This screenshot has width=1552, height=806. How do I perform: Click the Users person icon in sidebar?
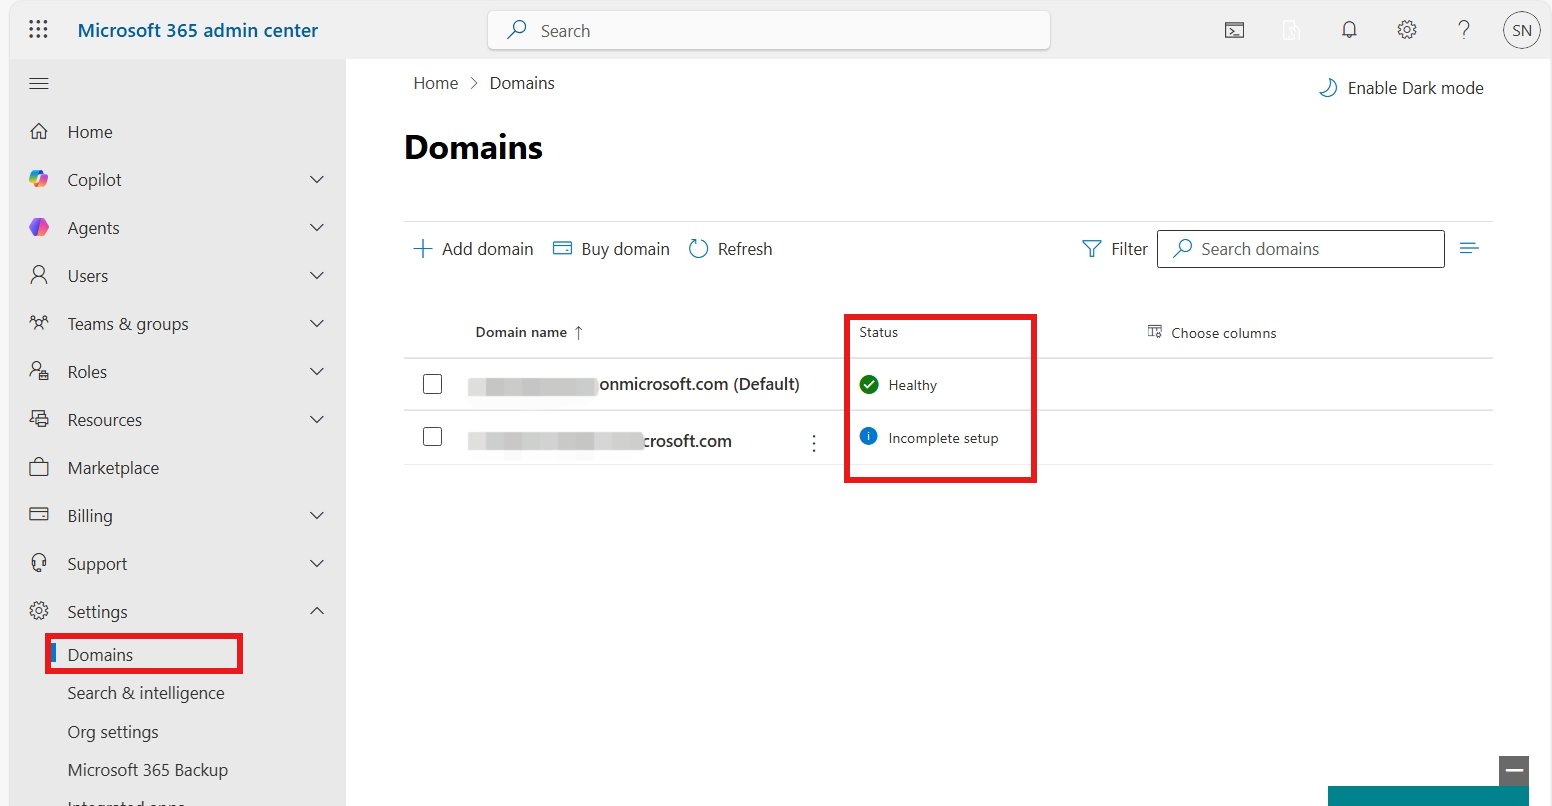click(x=39, y=275)
